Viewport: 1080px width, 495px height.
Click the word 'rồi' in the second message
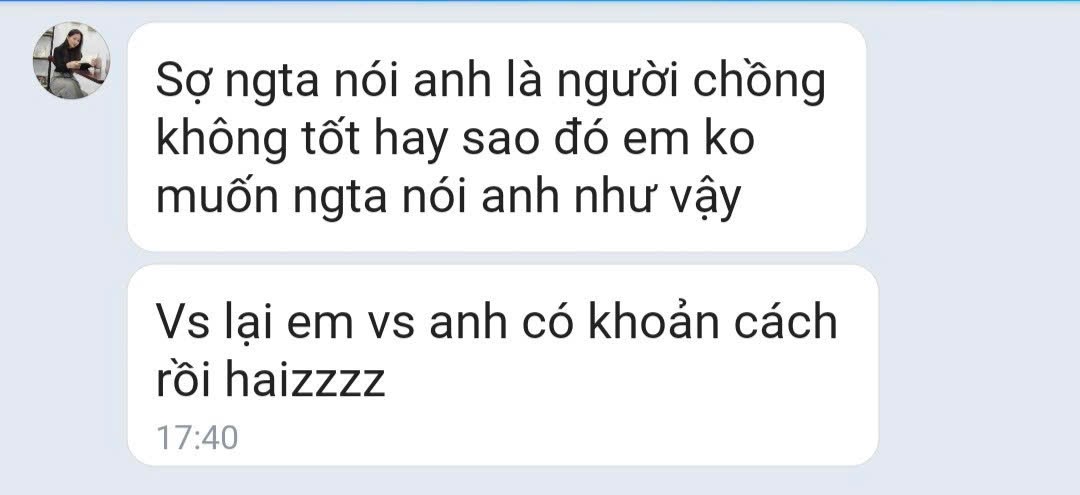(183, 381)
